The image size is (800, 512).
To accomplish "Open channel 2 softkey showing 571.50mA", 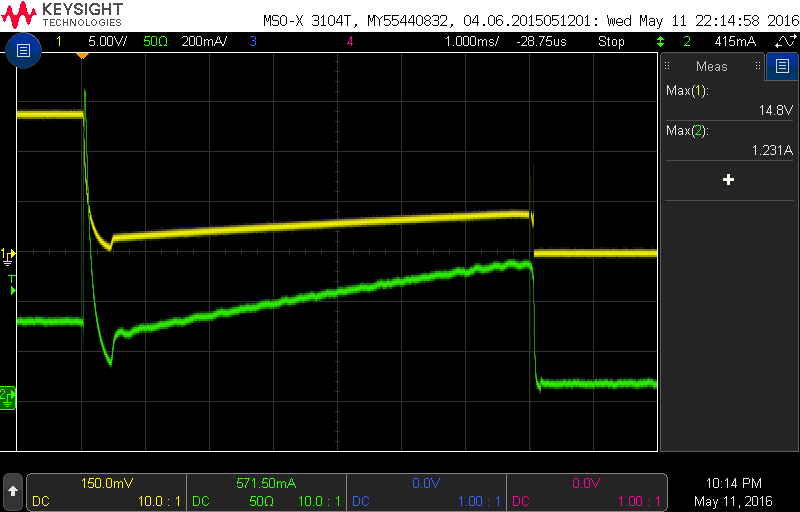I will click(x=266, y=492).
